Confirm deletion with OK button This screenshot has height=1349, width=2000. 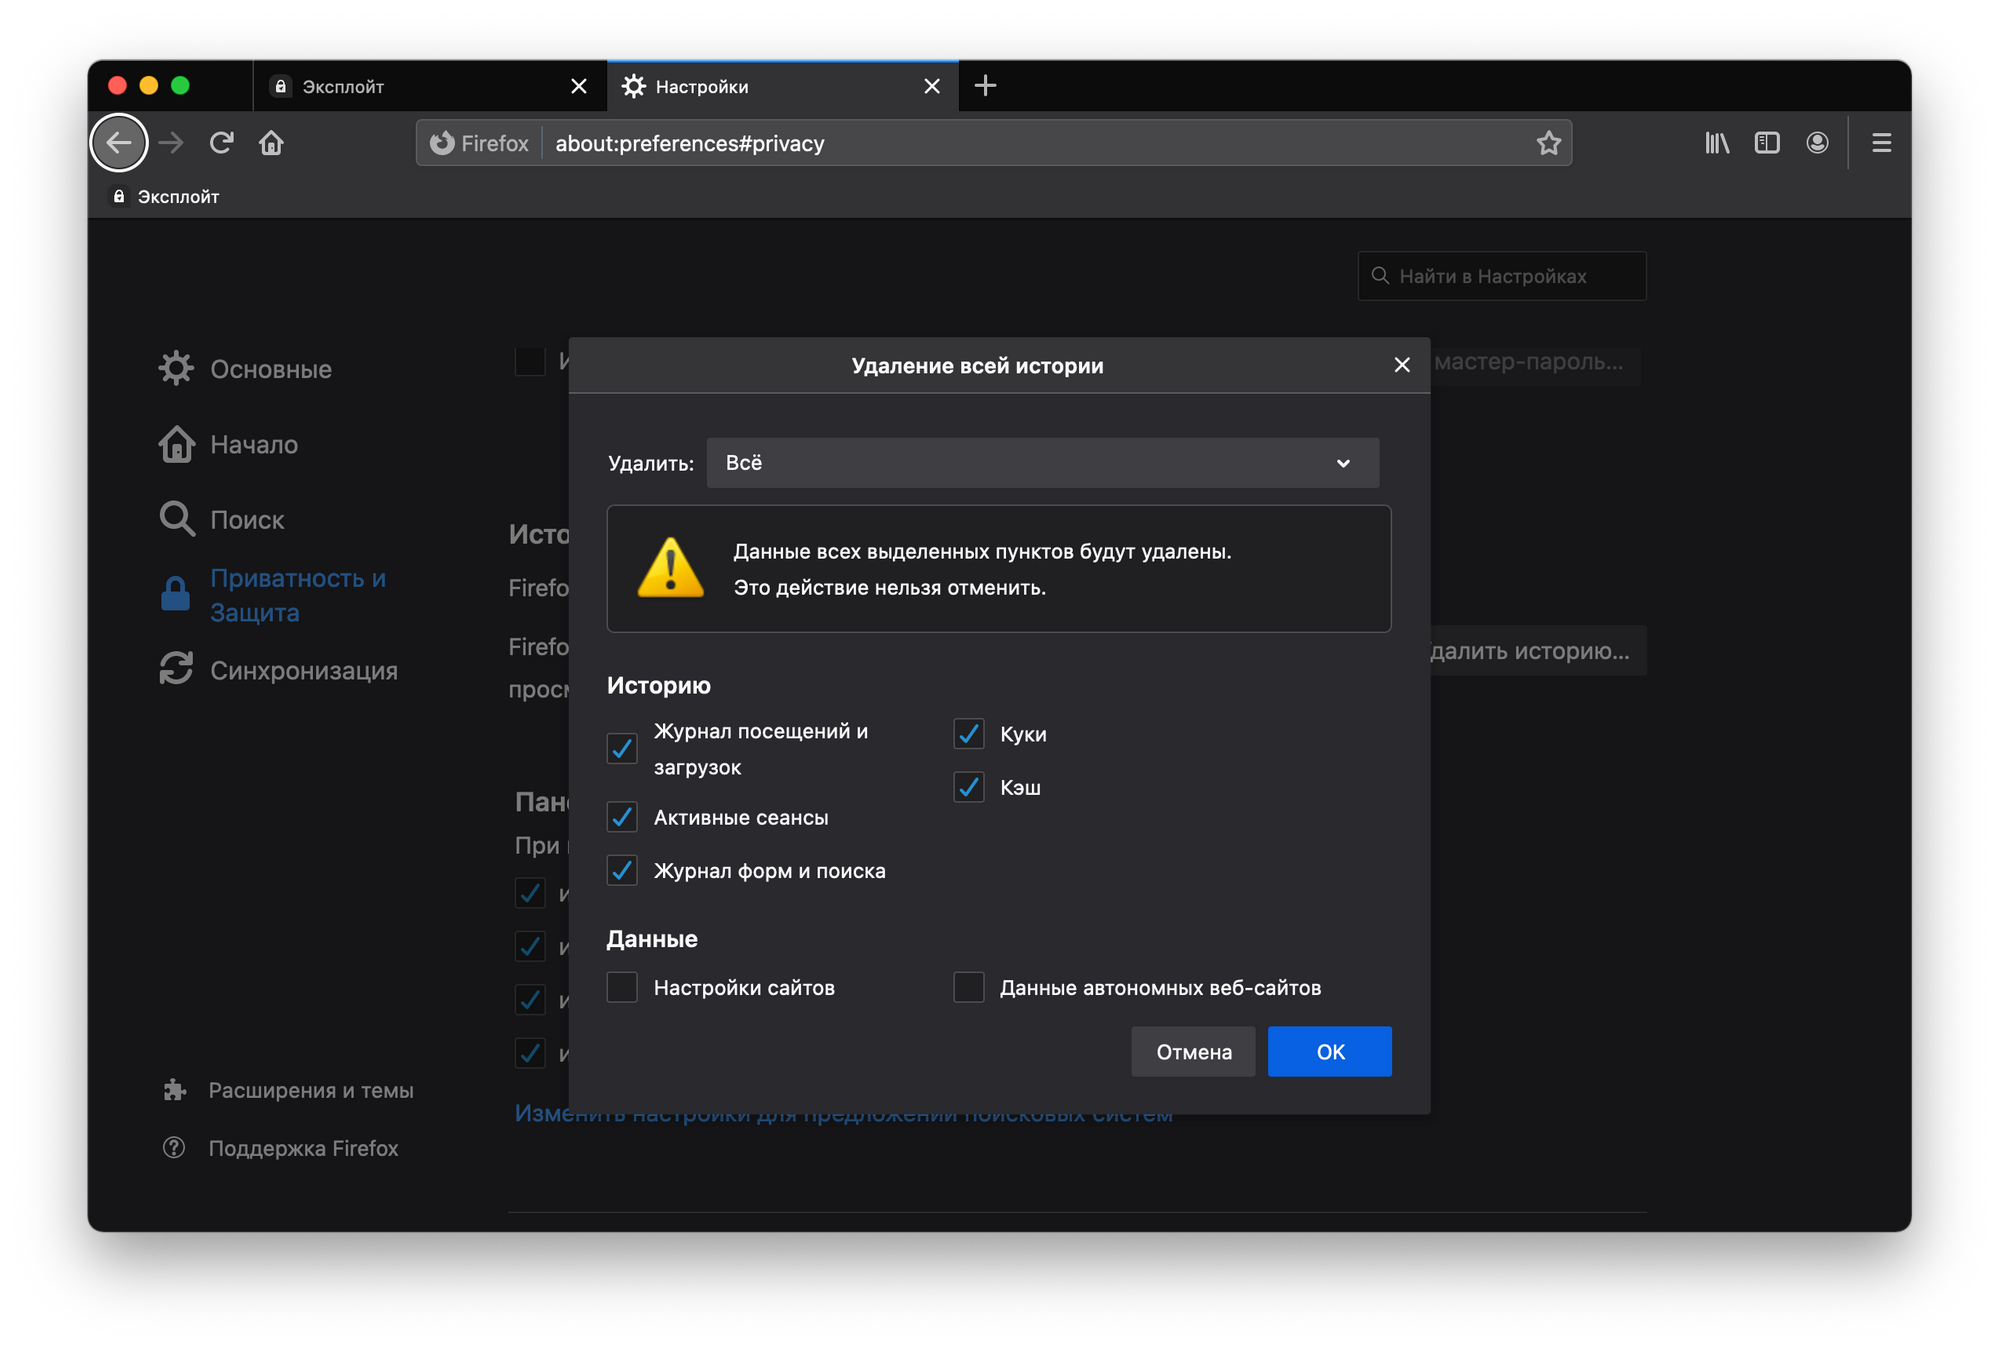[1329, 1051]
